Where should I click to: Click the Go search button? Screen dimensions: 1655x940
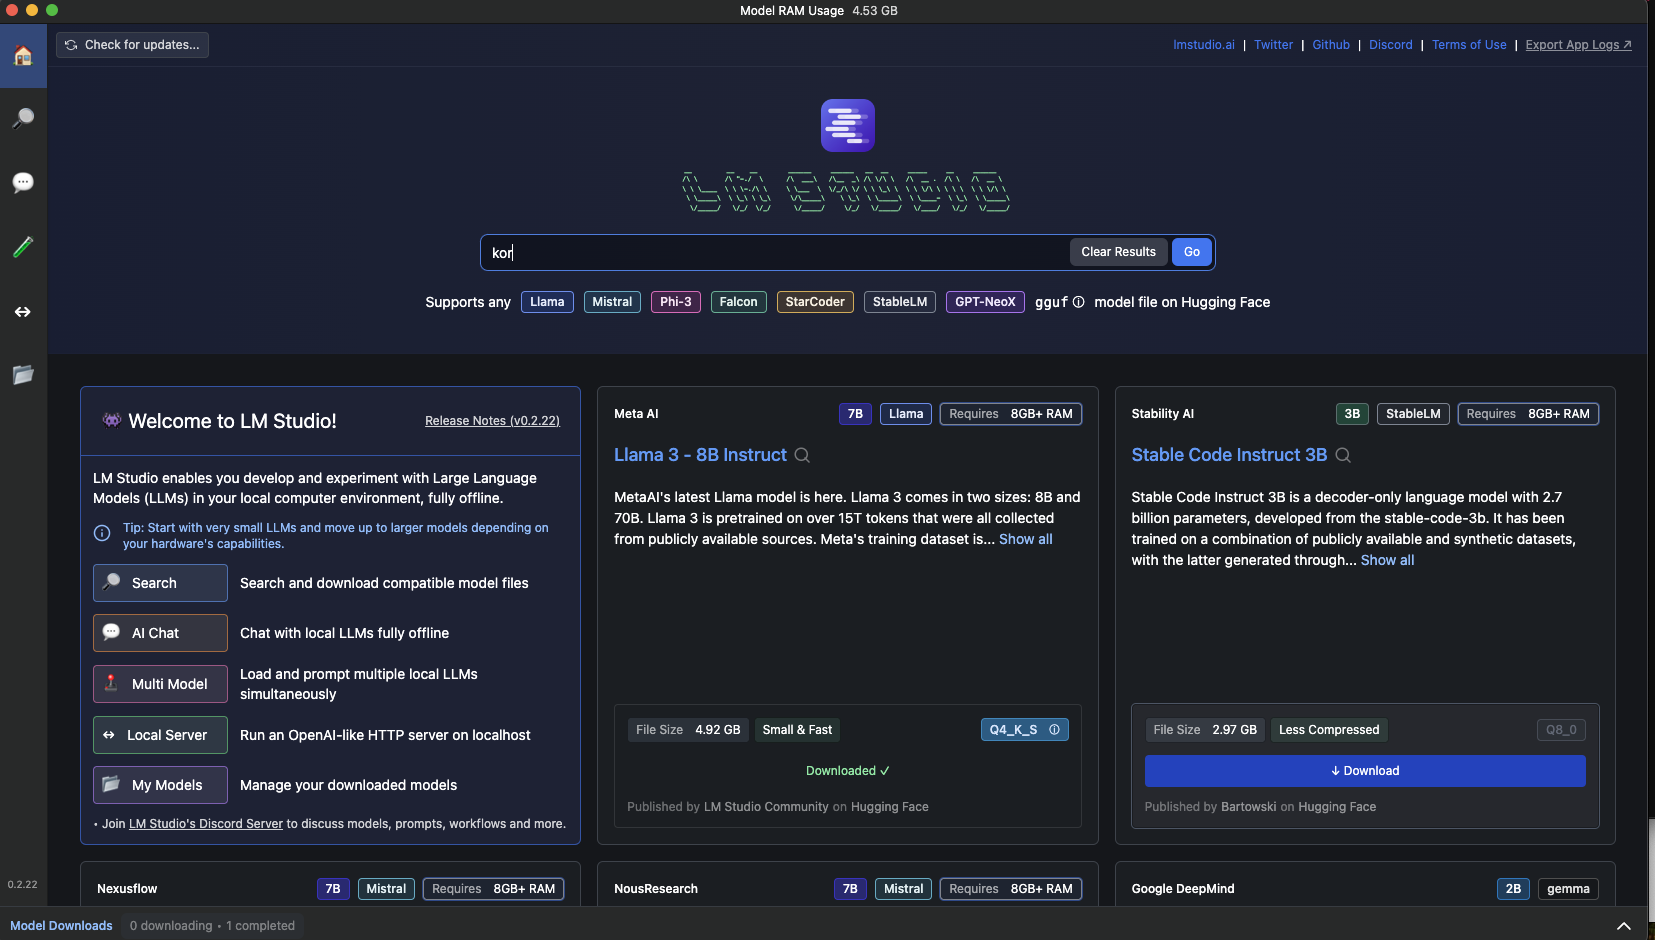[x=1192, y=252]
